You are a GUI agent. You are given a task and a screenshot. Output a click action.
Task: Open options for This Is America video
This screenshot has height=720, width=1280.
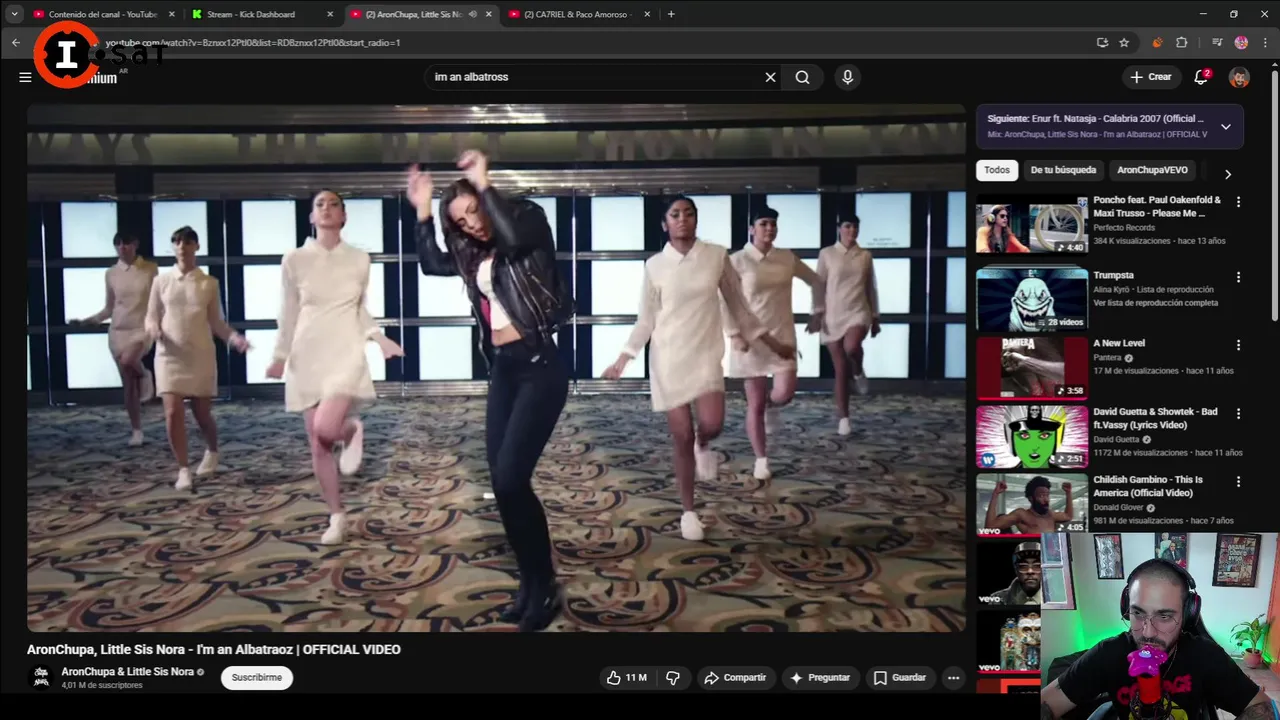[1238, 482]
